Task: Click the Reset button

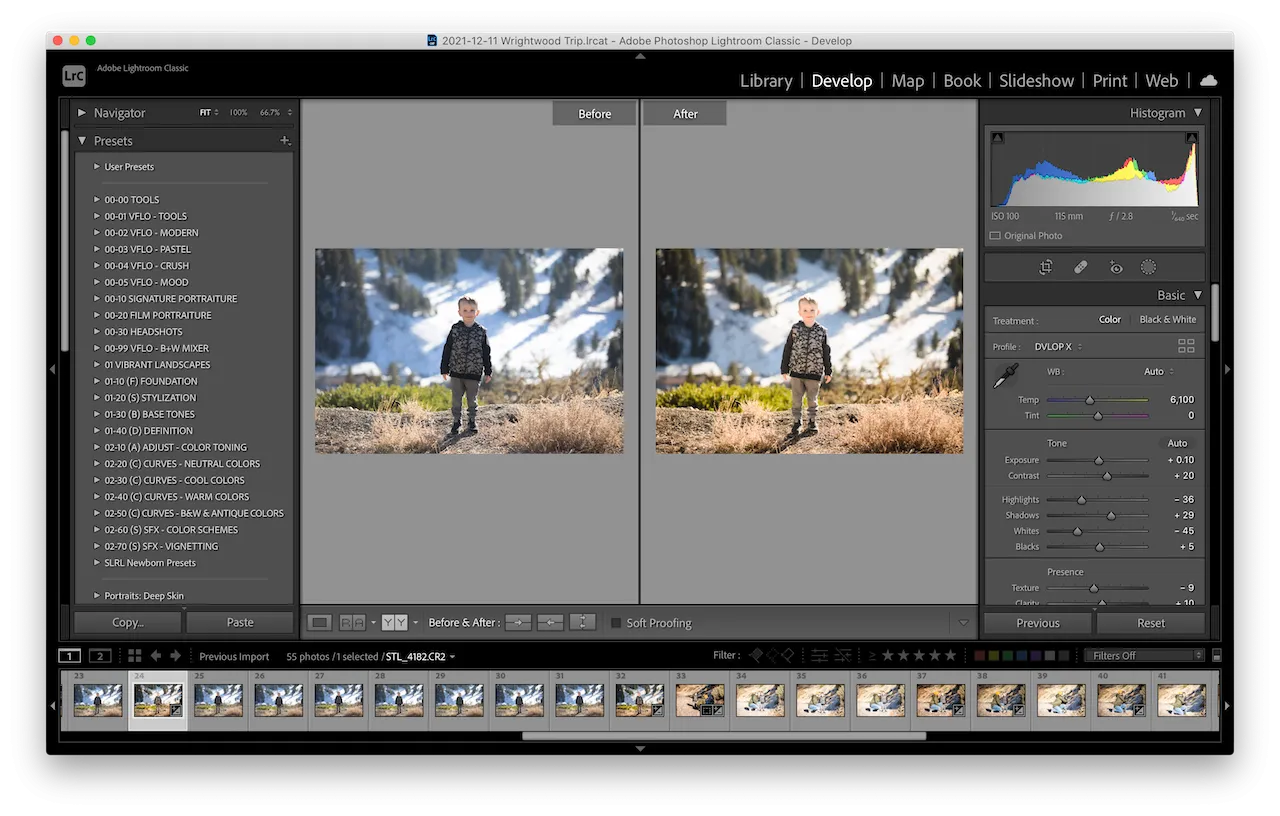Action: [x=1151, y=622]
